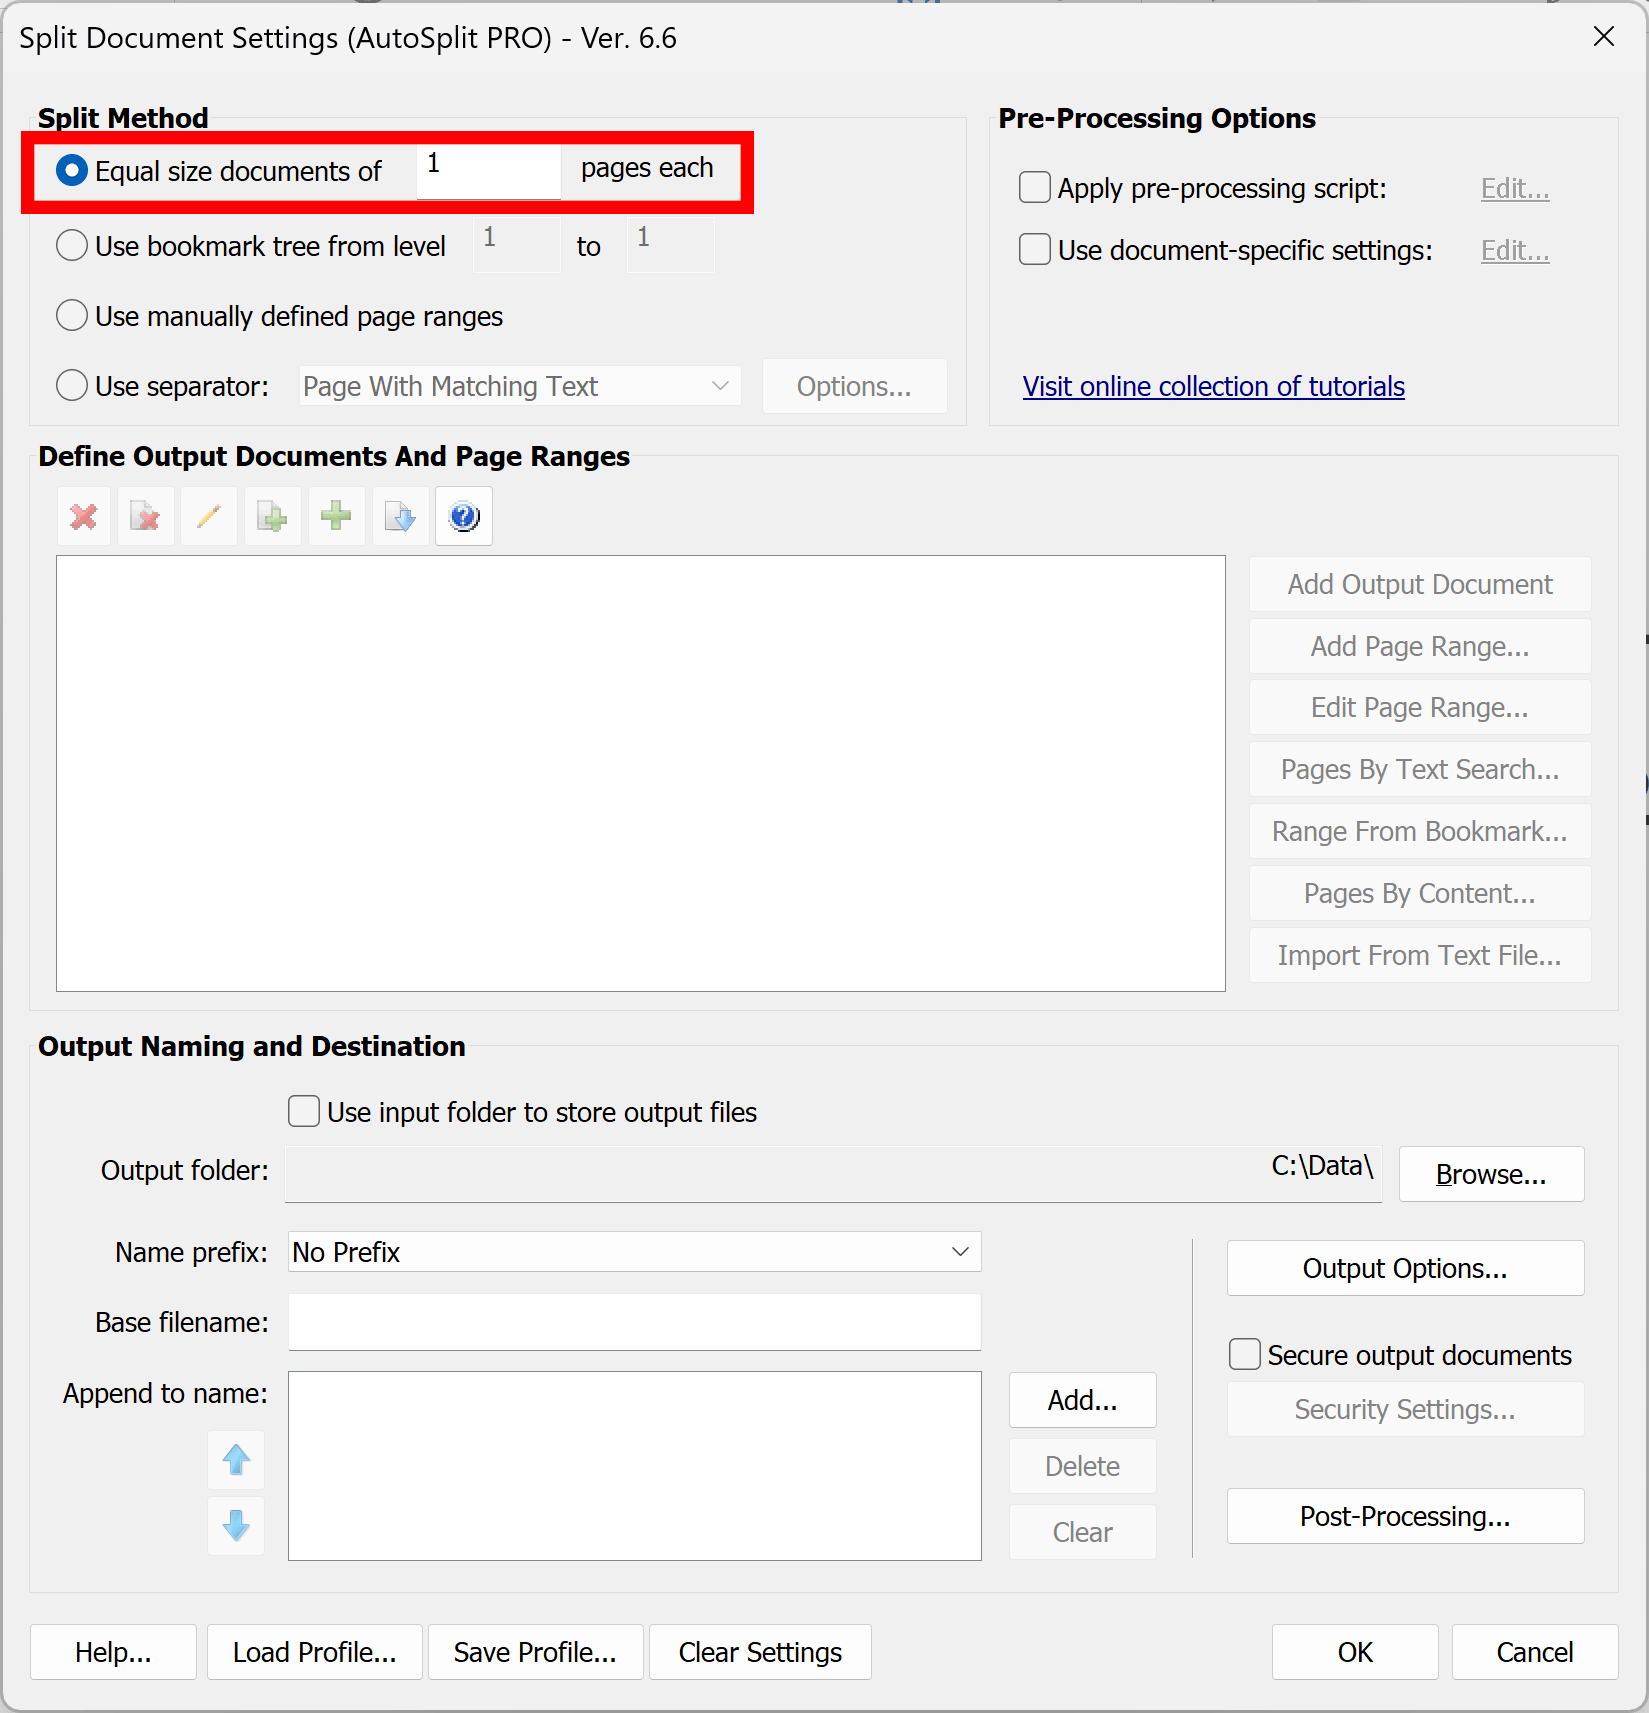Click the add output document page icon
The image size is (1649, 1713).
point(272,517)
